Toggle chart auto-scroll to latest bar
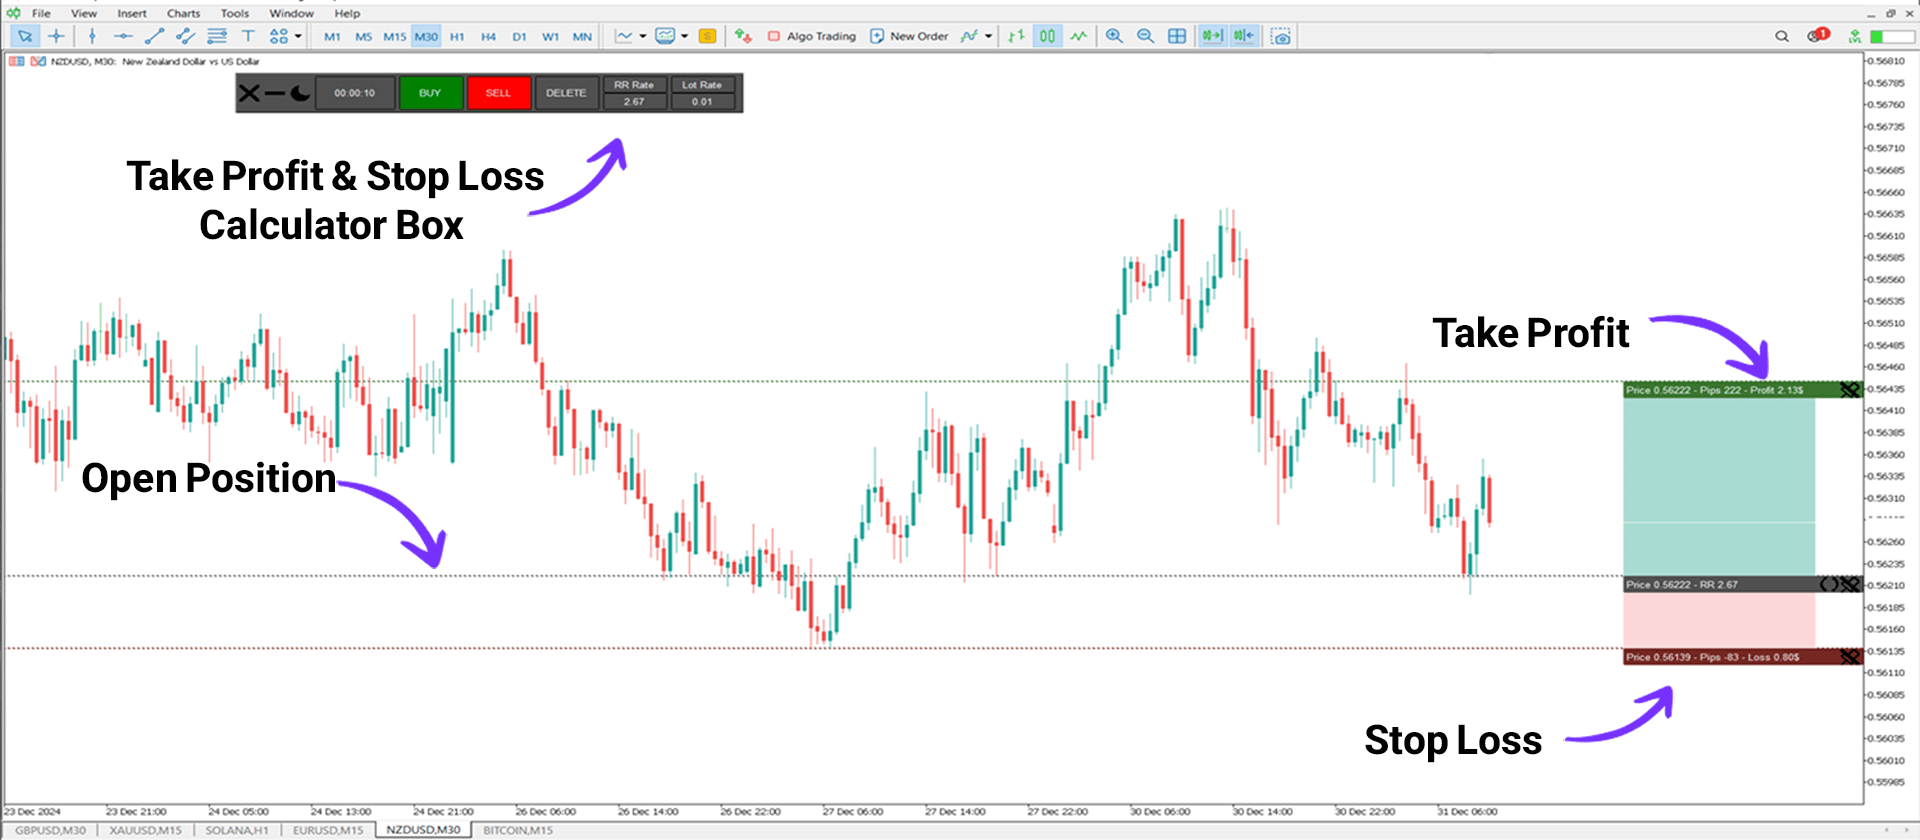Screen dimensions: 1920x840 1212,36
